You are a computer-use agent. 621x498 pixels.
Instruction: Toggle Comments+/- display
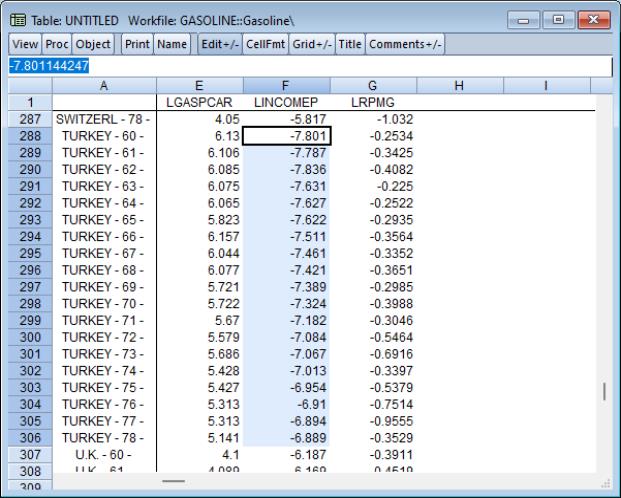pos(405,45)
